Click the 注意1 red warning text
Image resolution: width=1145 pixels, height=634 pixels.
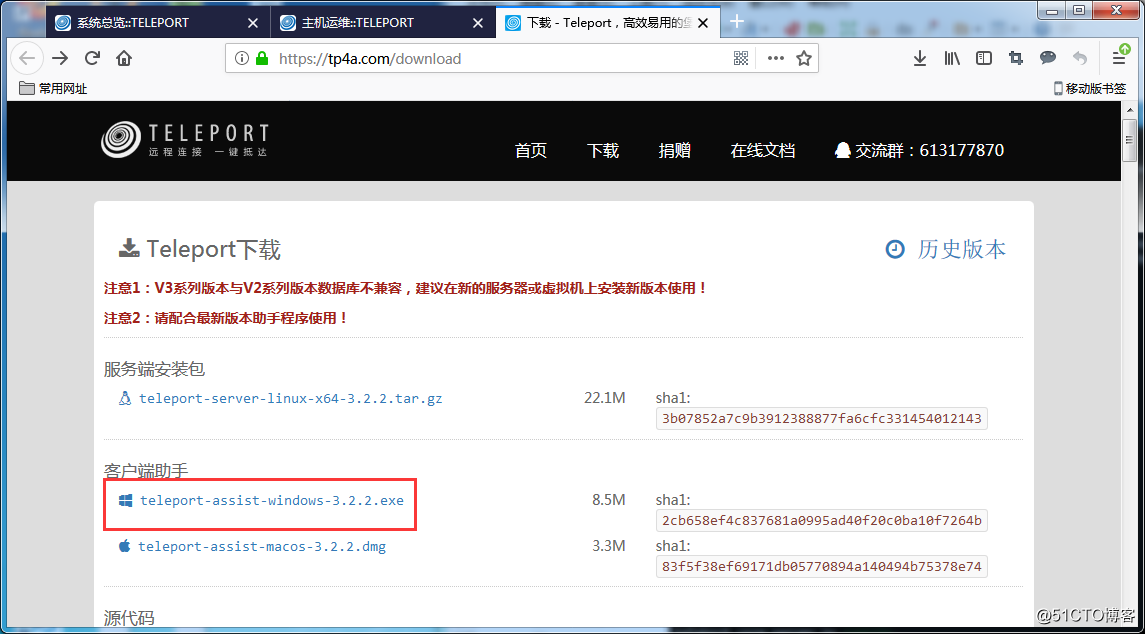coord(405,288)
